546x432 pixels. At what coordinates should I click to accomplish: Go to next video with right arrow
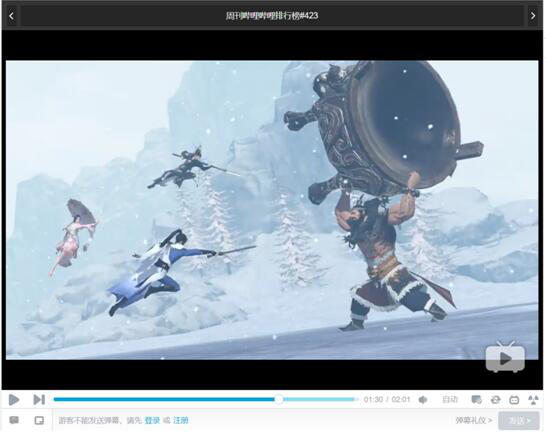[533, 16]
